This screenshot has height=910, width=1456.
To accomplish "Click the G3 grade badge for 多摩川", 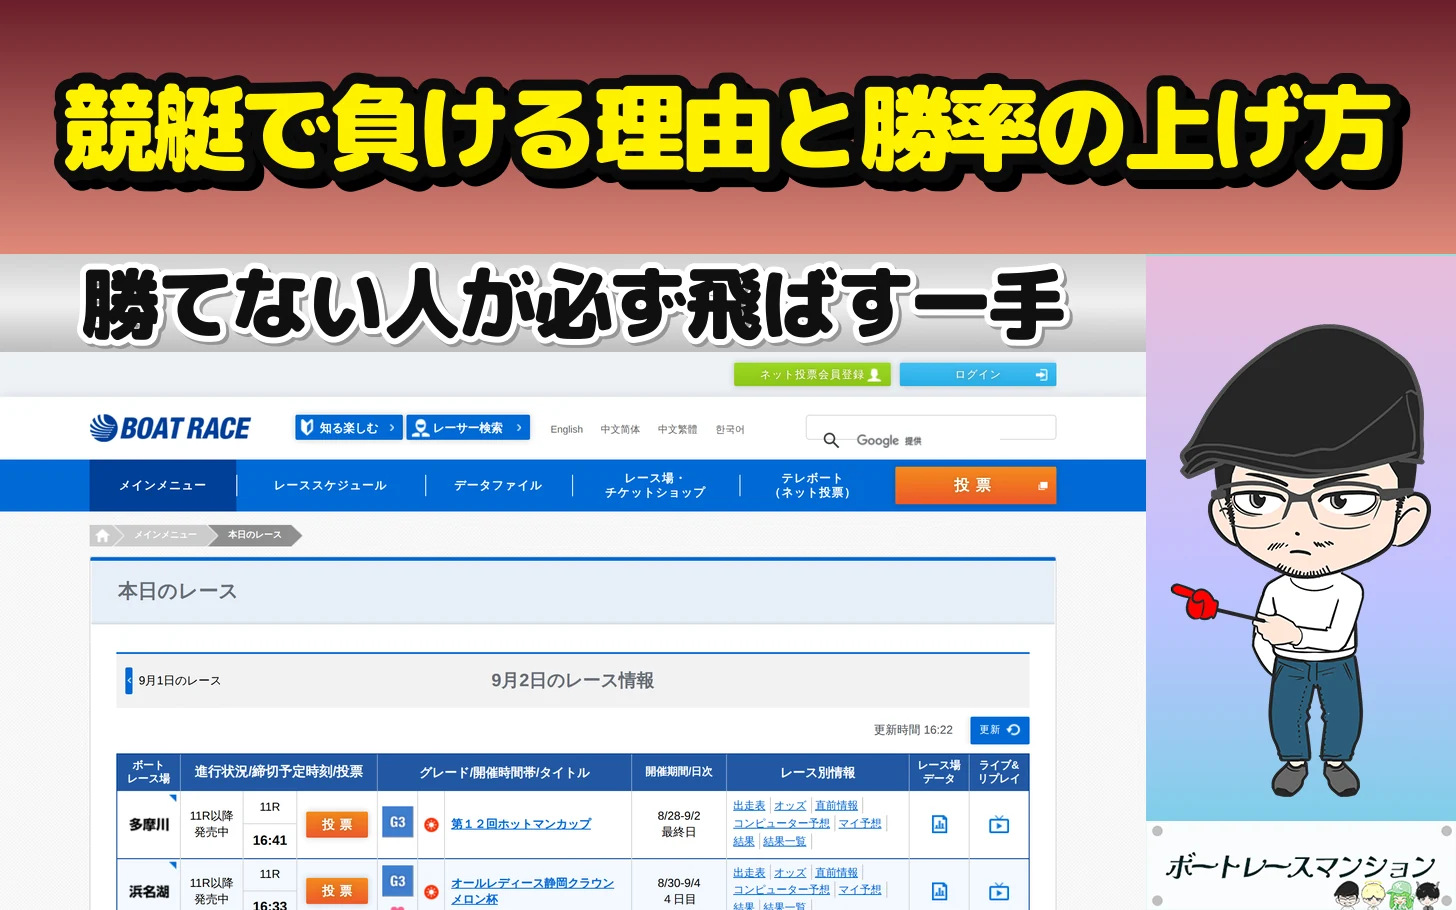I will tap(397, 822).
